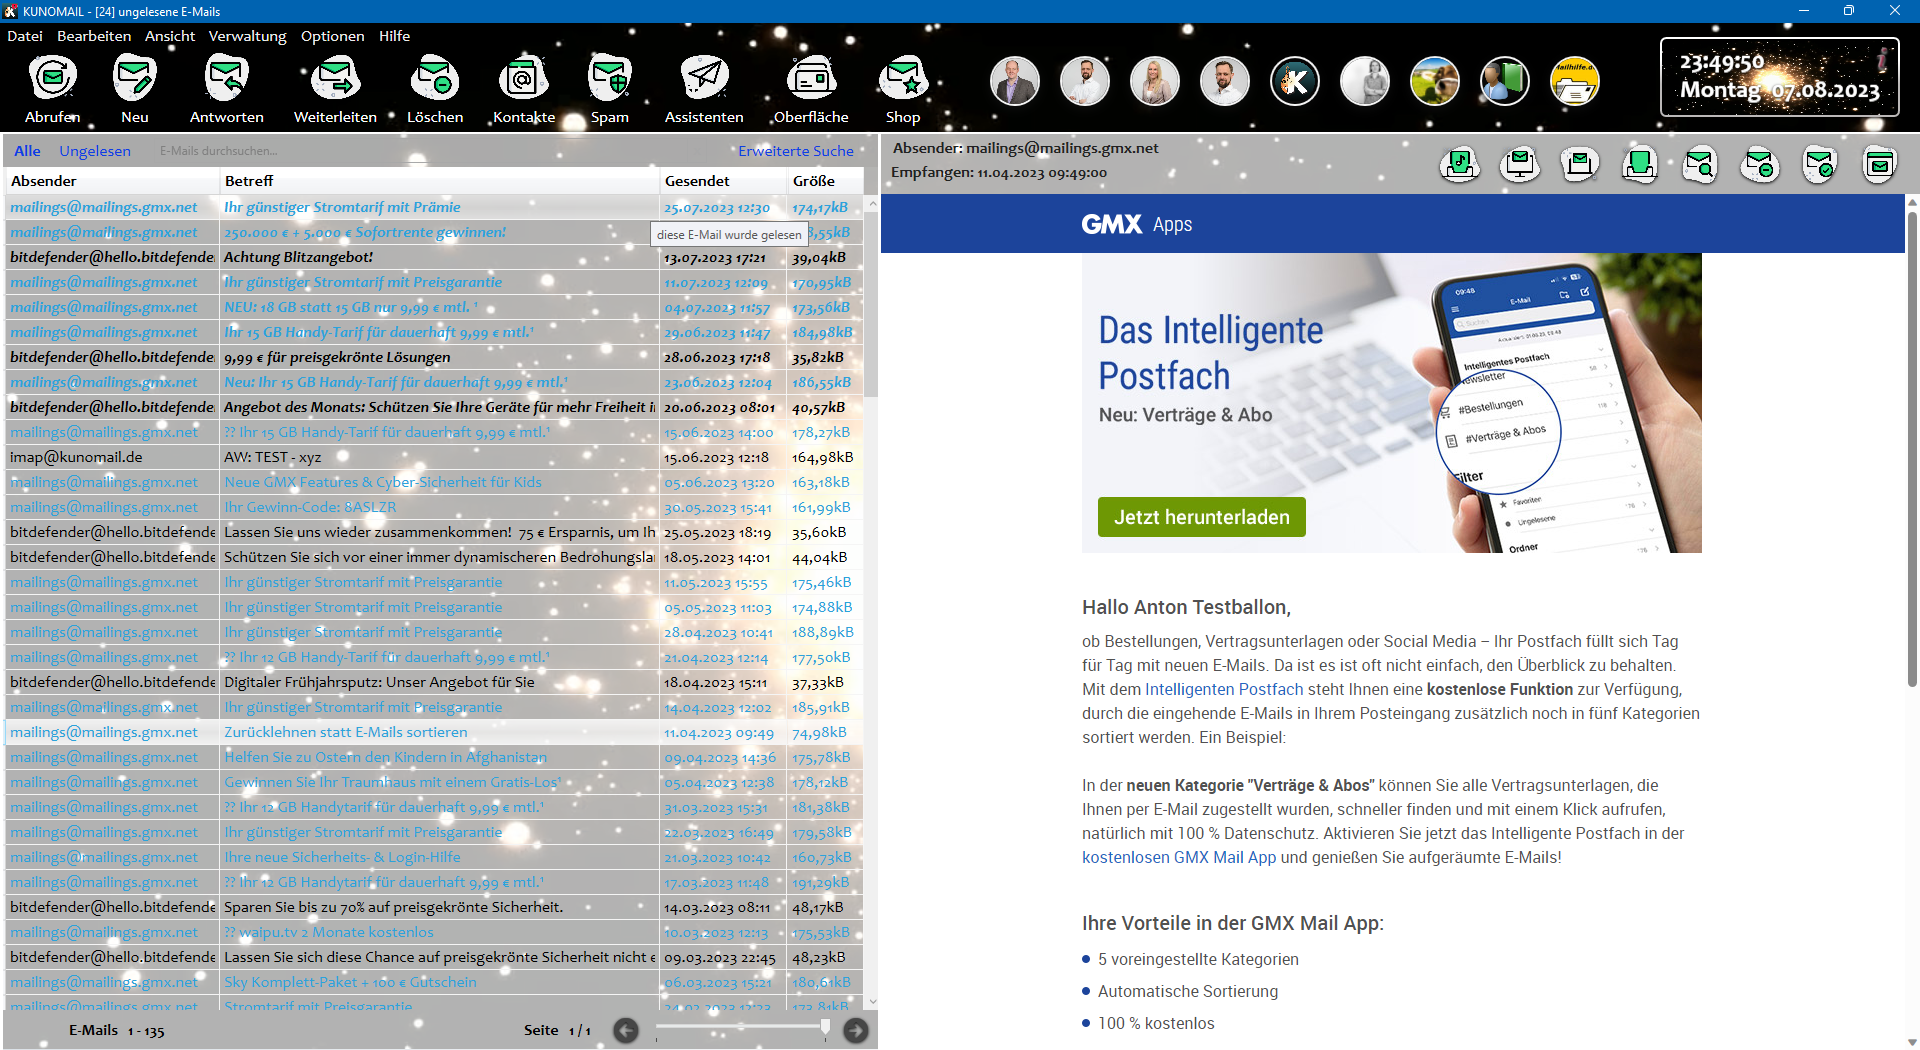Select email 'Neue GMX Features & Cyber-Sicherheit für Kids'
The image size is (1920, 1050).
tap(434, 482)
